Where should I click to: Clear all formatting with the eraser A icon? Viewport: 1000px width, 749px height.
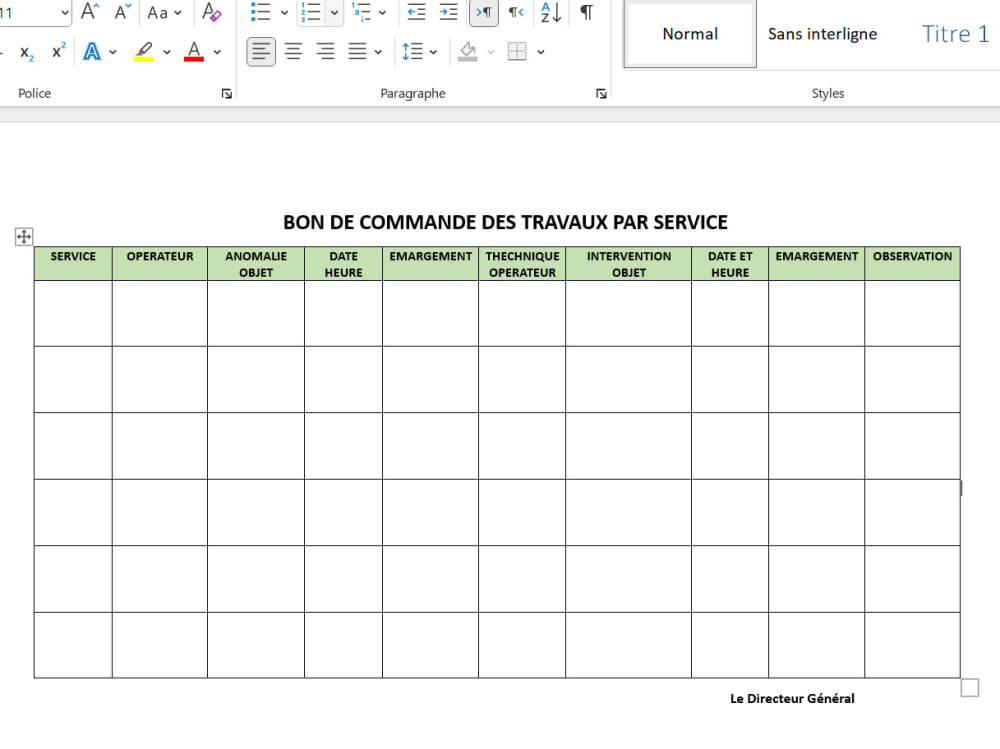tap(211, 11)
